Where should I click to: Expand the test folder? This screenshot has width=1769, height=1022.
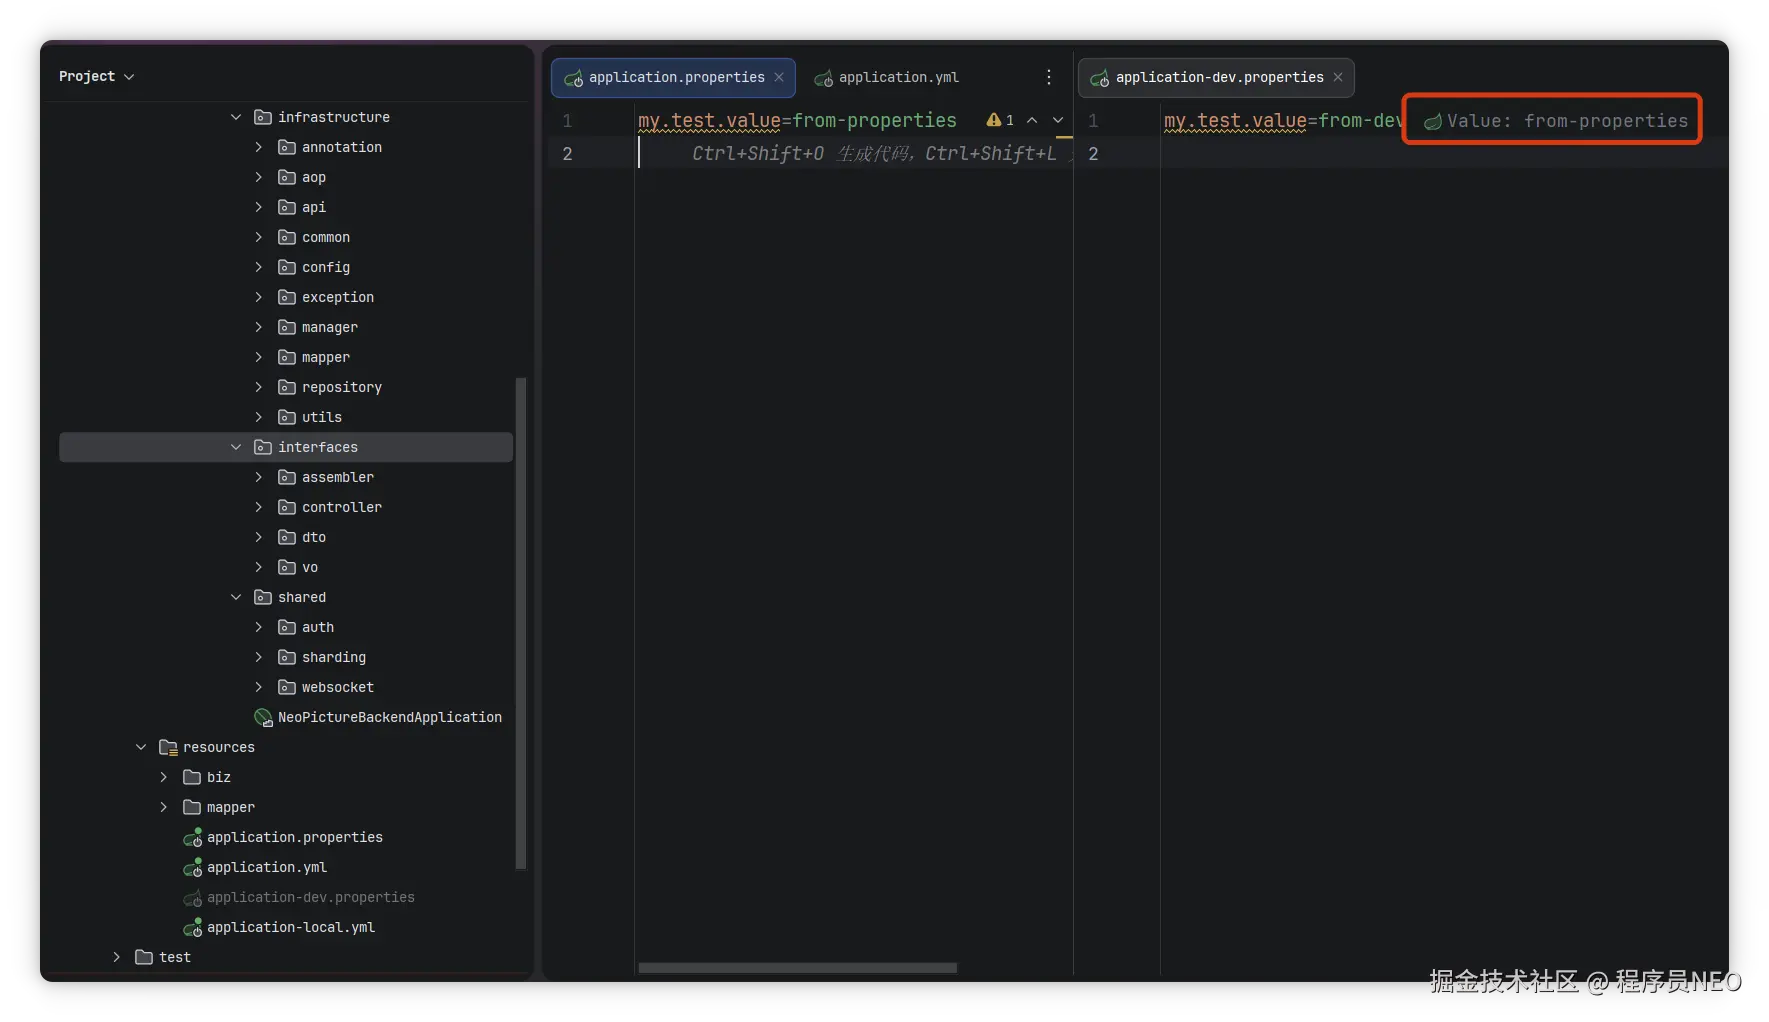click(x=117, y=957)
